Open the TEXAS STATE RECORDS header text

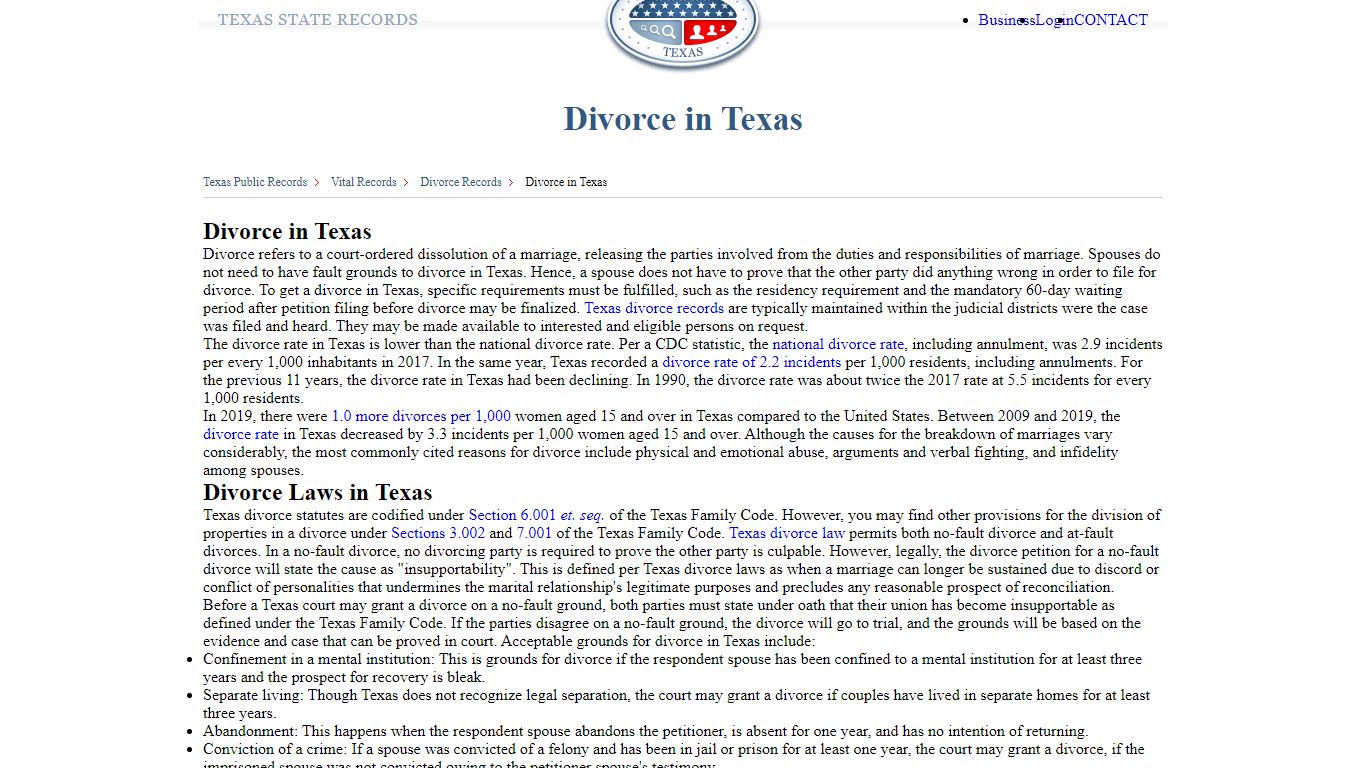coord(318,20)
